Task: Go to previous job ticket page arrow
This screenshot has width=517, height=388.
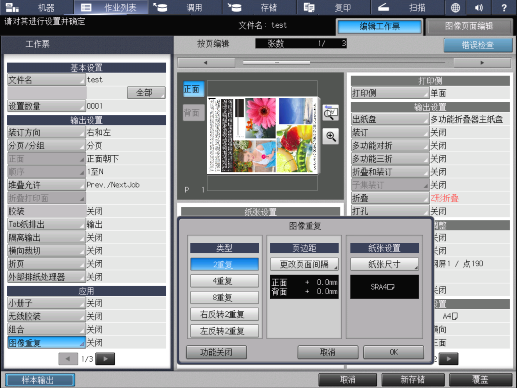Action: point(68,359)
